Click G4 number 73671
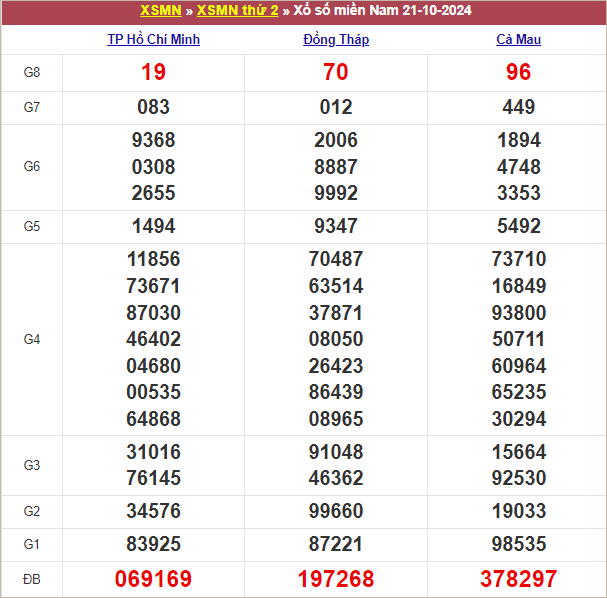Viewport: 607px width, 598px height. tap(153, 286)
